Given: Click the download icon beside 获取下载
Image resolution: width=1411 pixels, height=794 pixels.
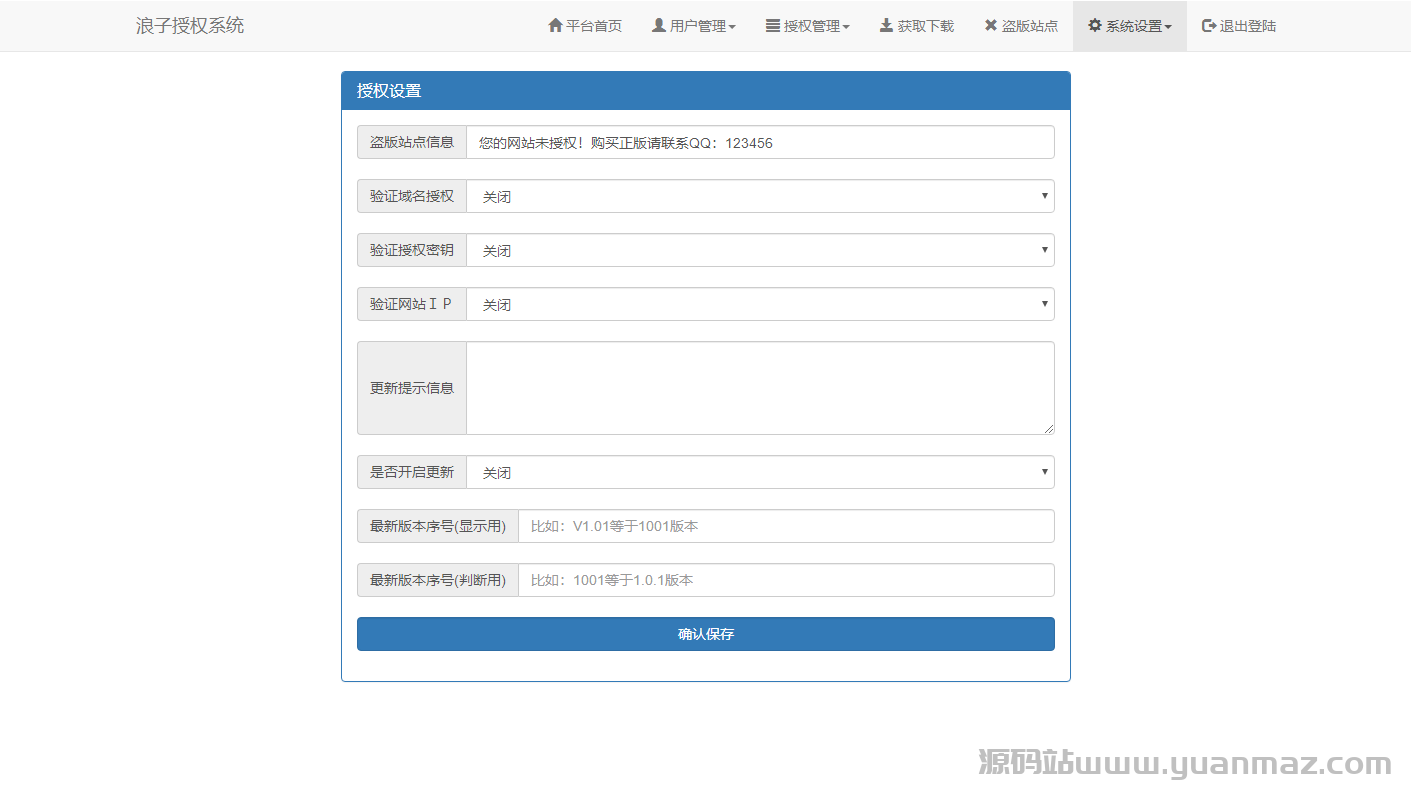Looking at the screenshot, I should click(x=886, y=25).
